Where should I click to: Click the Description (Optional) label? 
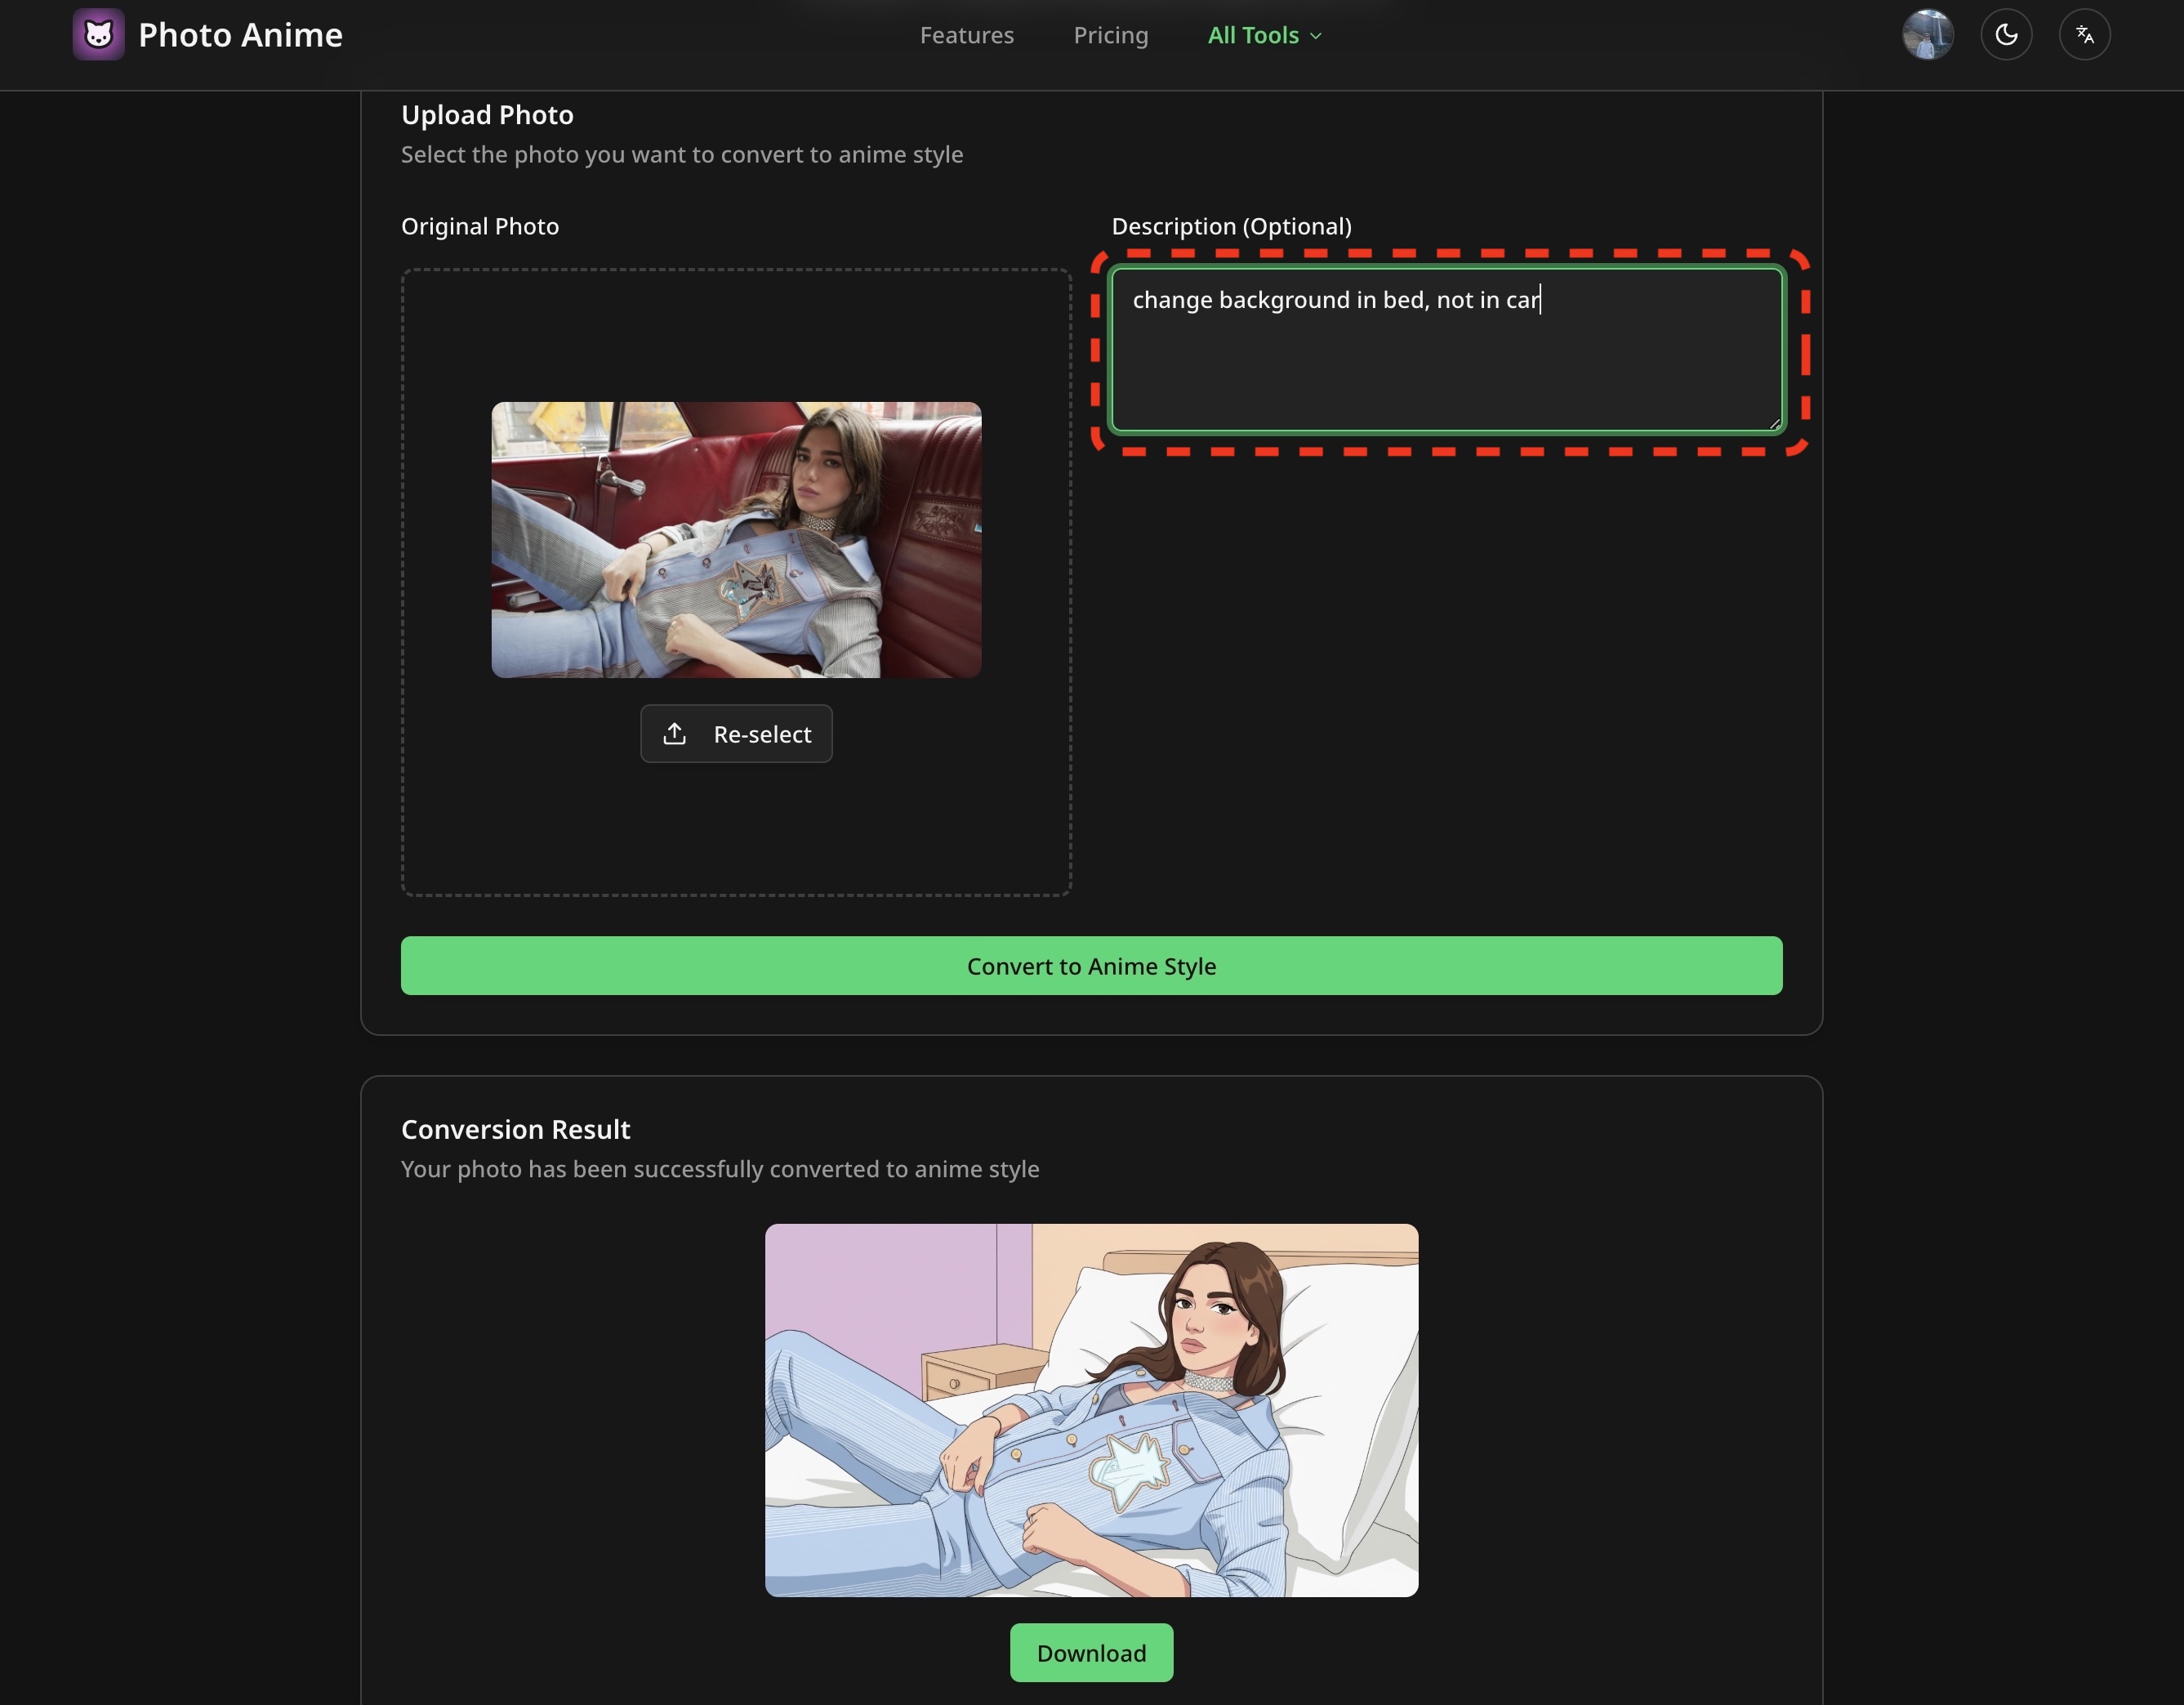tap(1231, 226)
